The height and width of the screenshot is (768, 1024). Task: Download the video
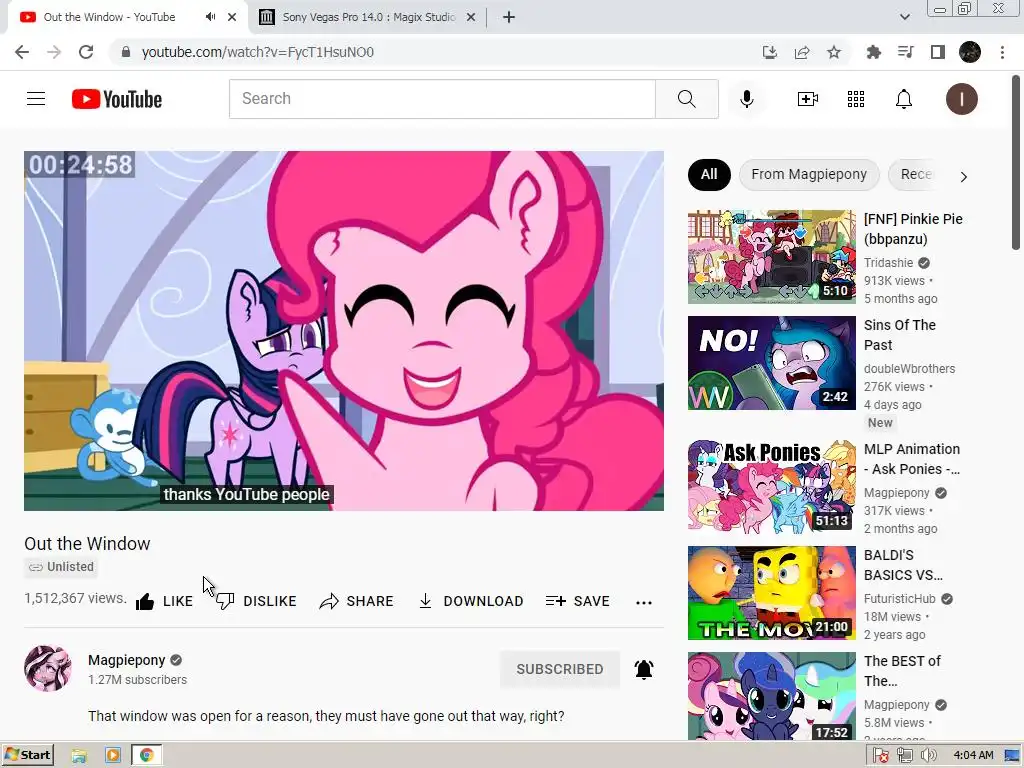pos(470,601)
